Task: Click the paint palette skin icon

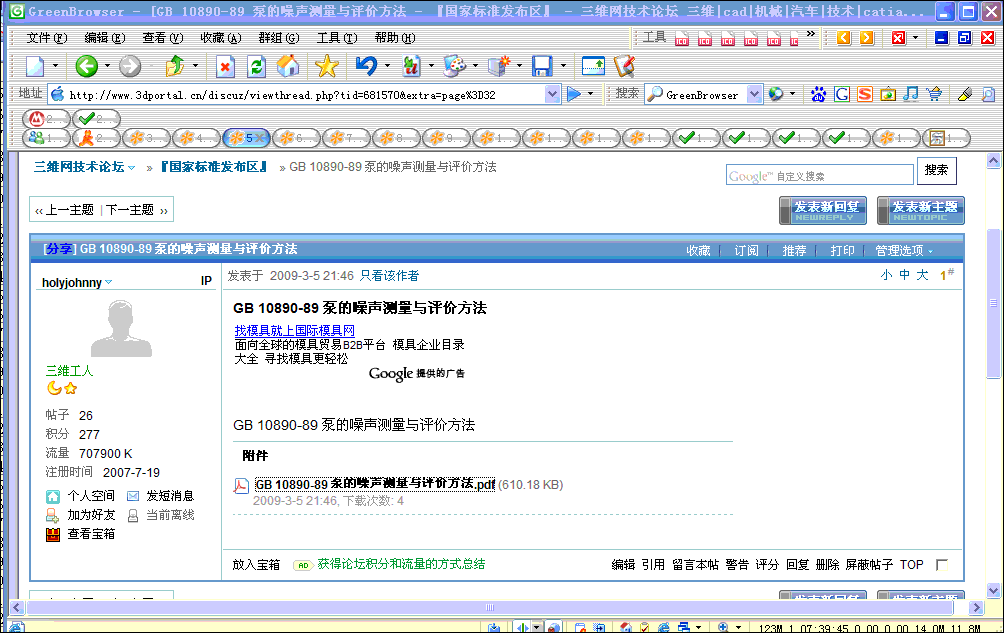Action: [x=454, y=66]
